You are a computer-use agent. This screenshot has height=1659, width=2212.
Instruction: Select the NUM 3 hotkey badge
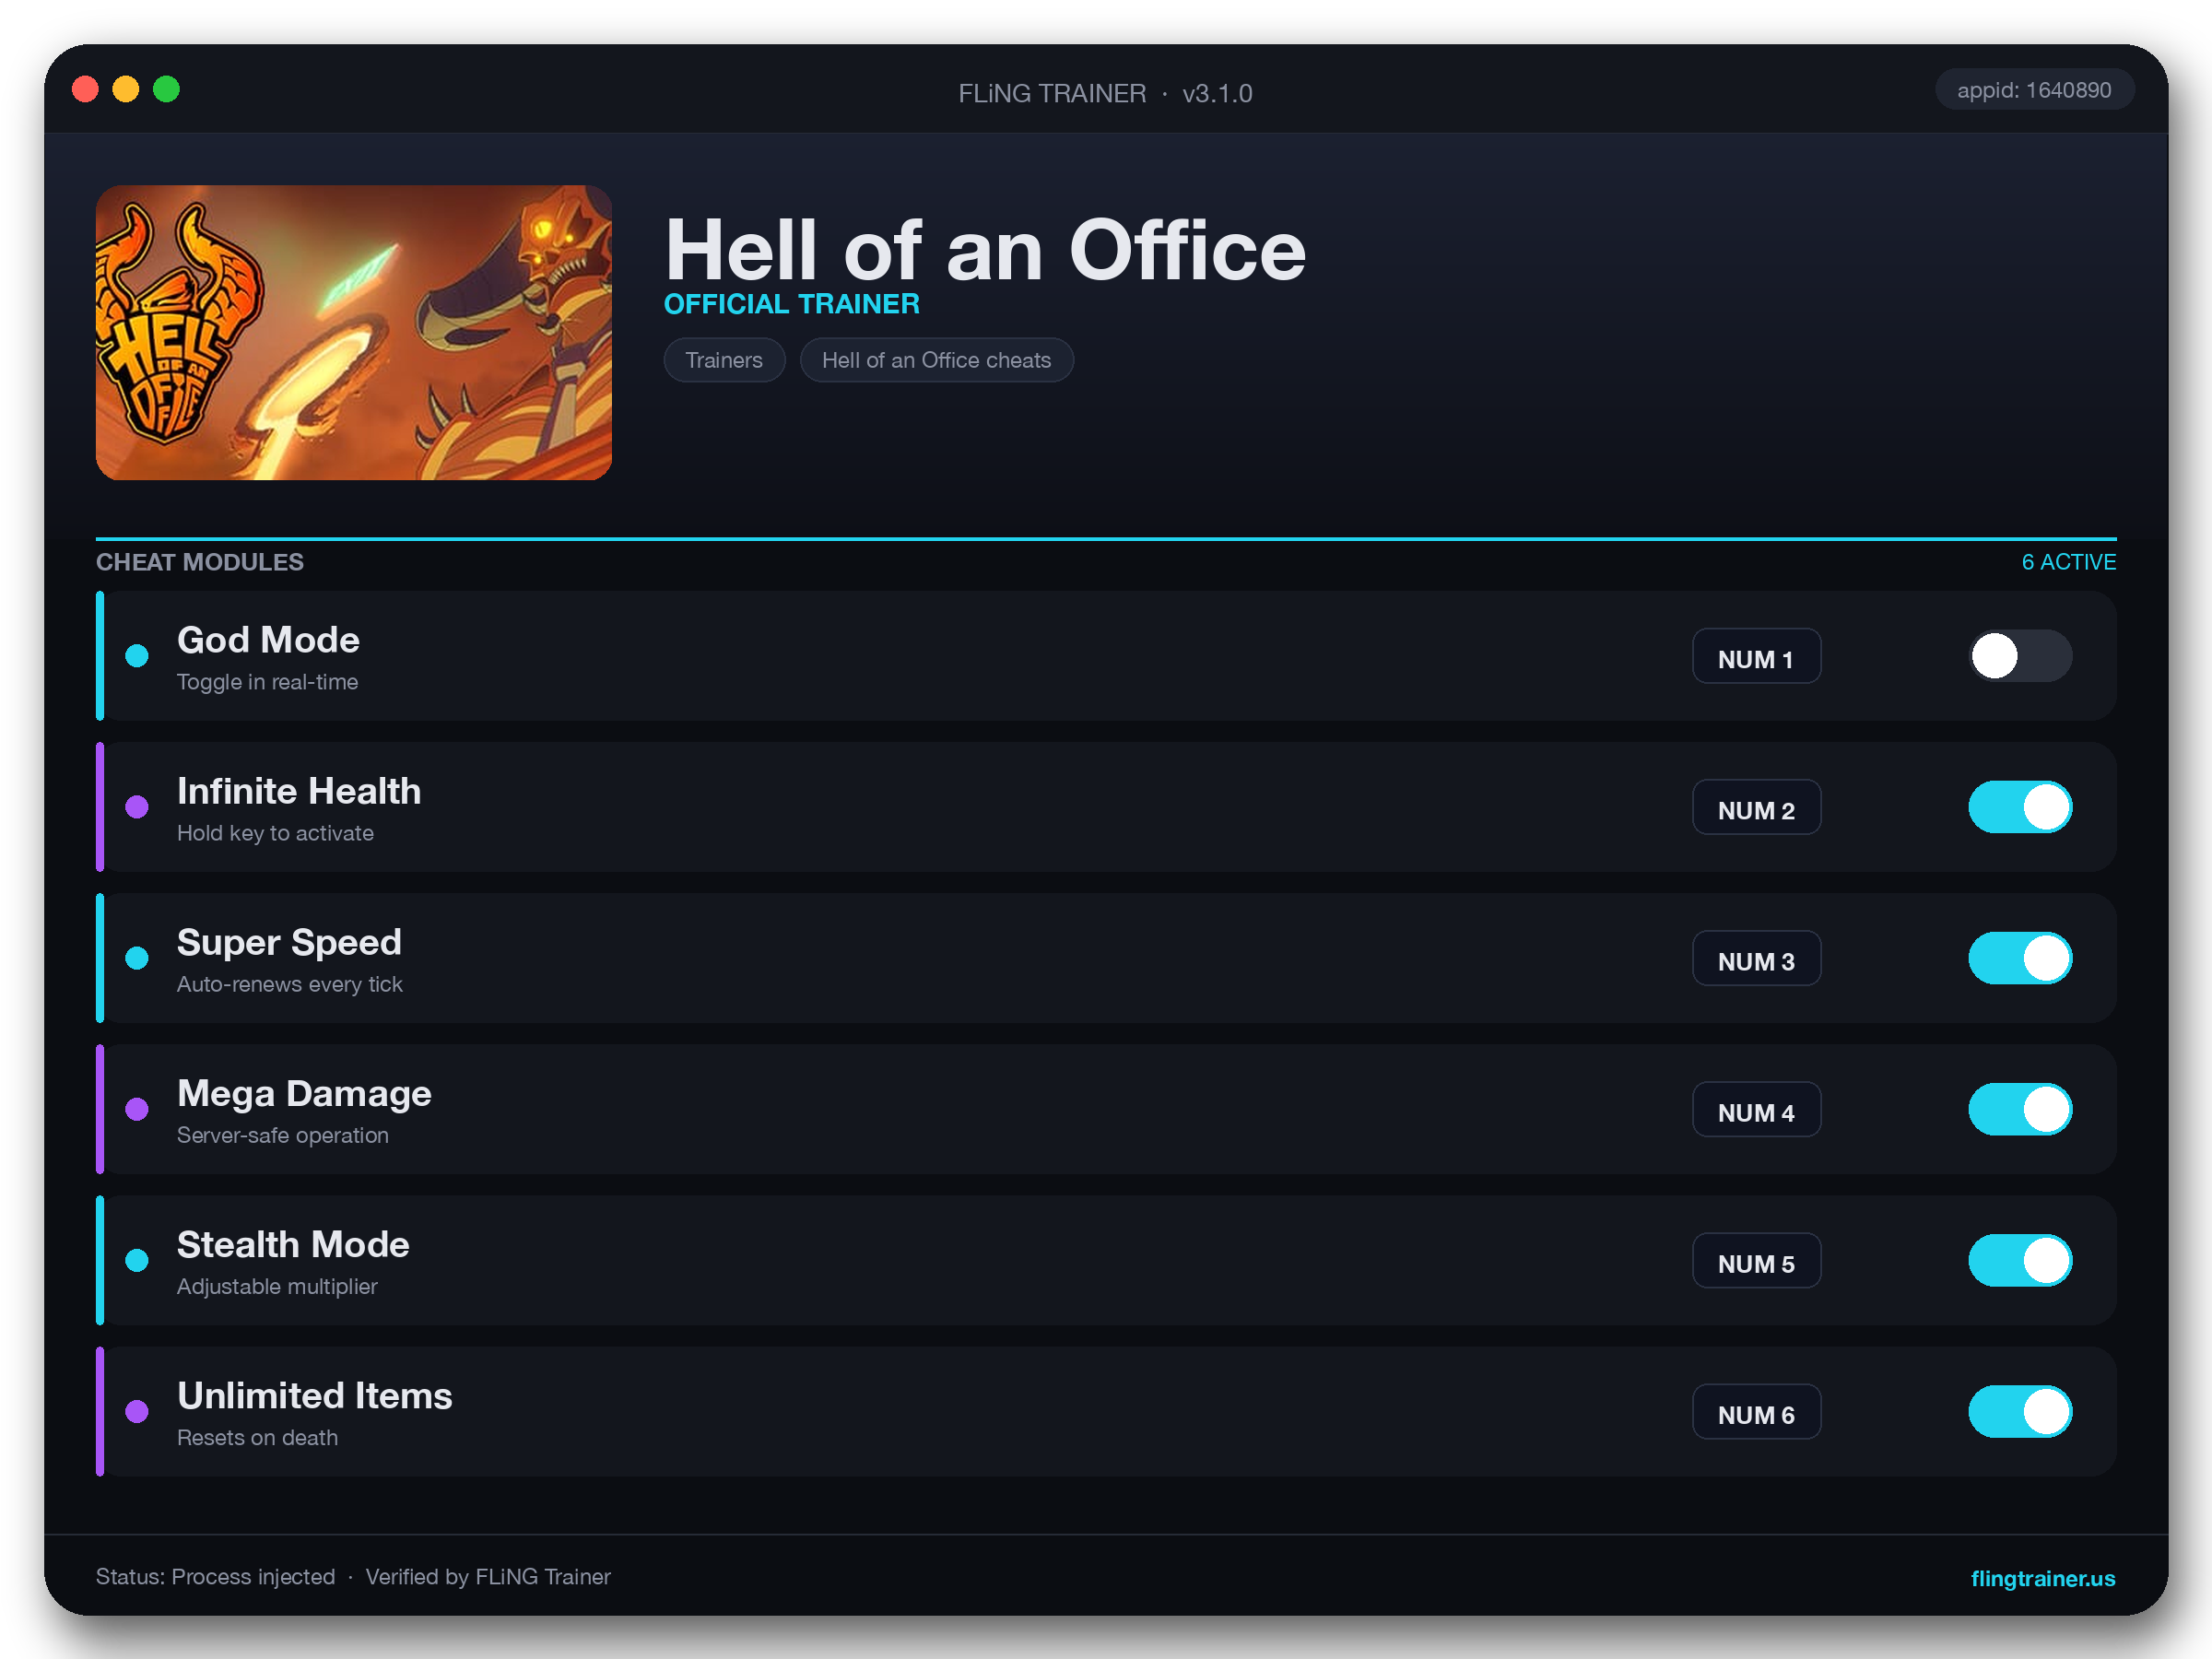[1756, 959]
